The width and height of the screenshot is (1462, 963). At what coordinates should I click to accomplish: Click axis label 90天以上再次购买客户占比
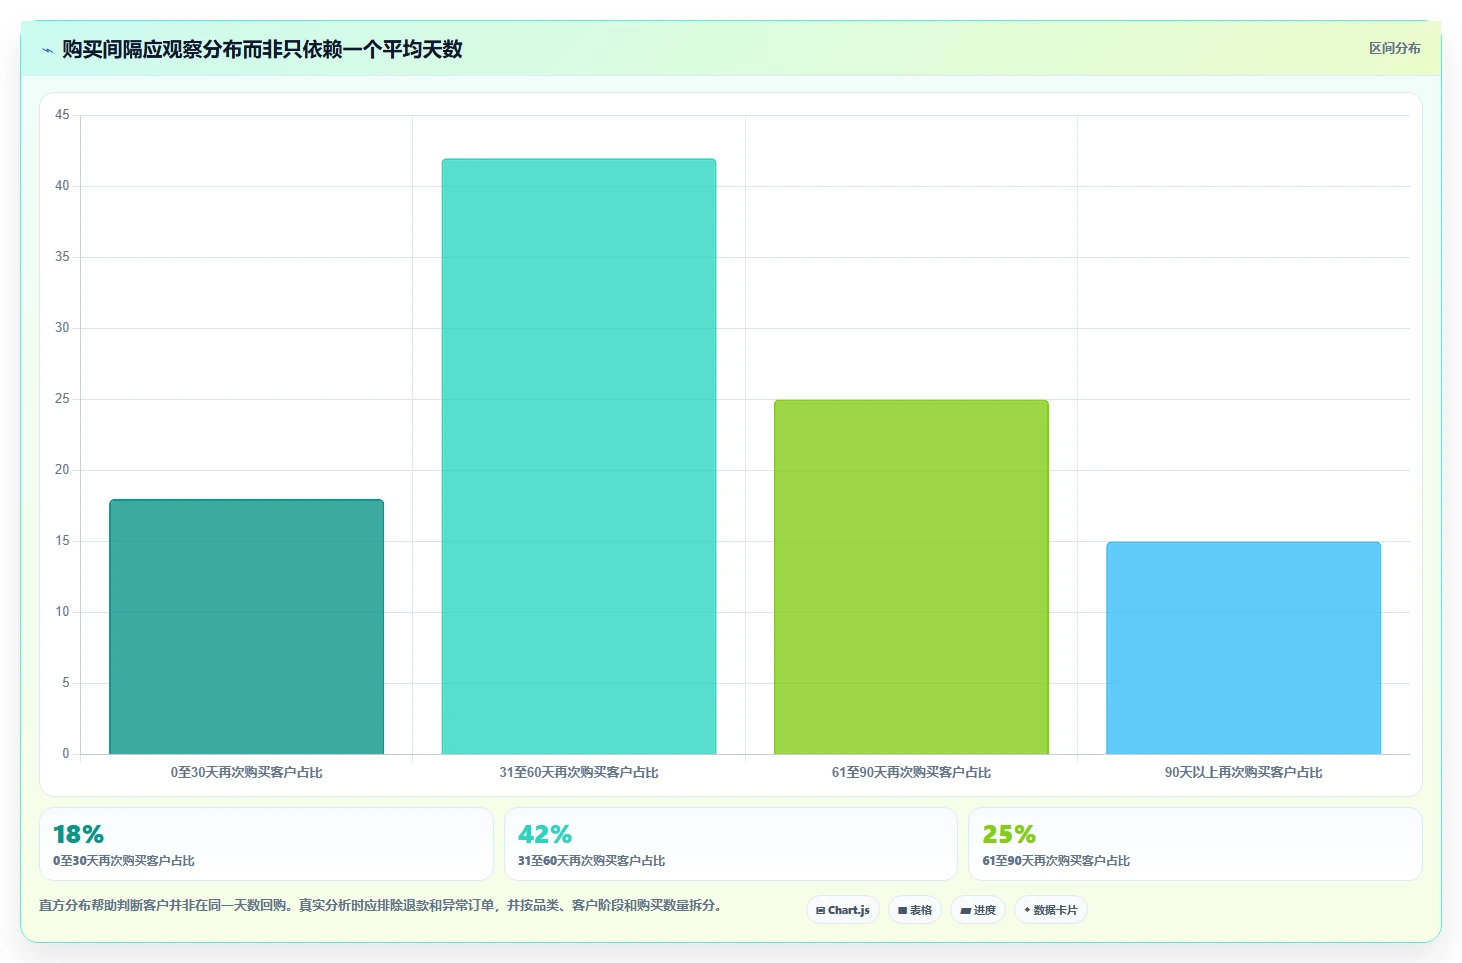click(x=1243, y=772)
